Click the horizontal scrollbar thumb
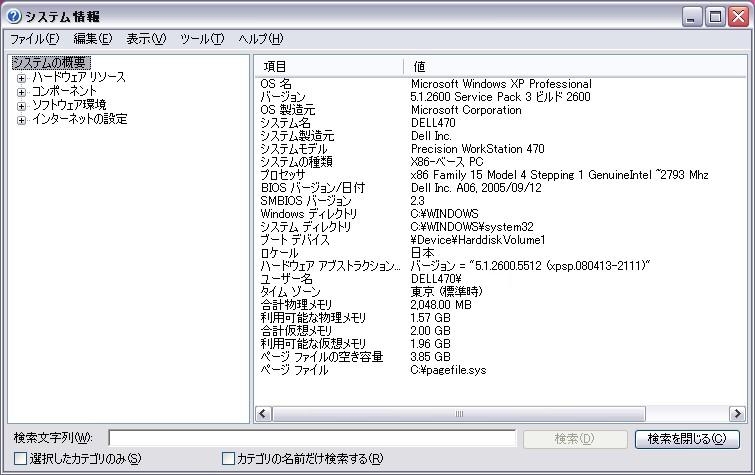The width and height of the screenshot is (755, 475). pyautogui.click(x=459, y=413)
